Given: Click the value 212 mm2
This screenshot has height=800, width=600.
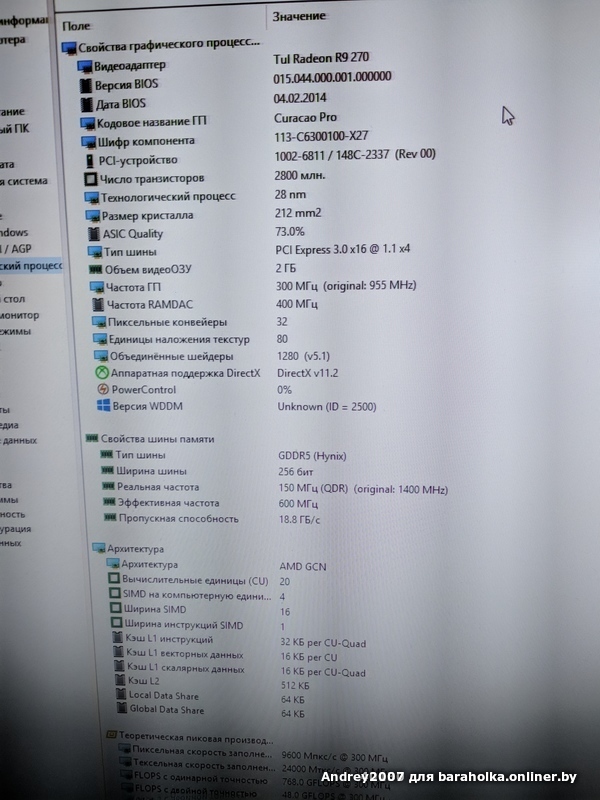Looking at the screenshot, I should (298, 213).
